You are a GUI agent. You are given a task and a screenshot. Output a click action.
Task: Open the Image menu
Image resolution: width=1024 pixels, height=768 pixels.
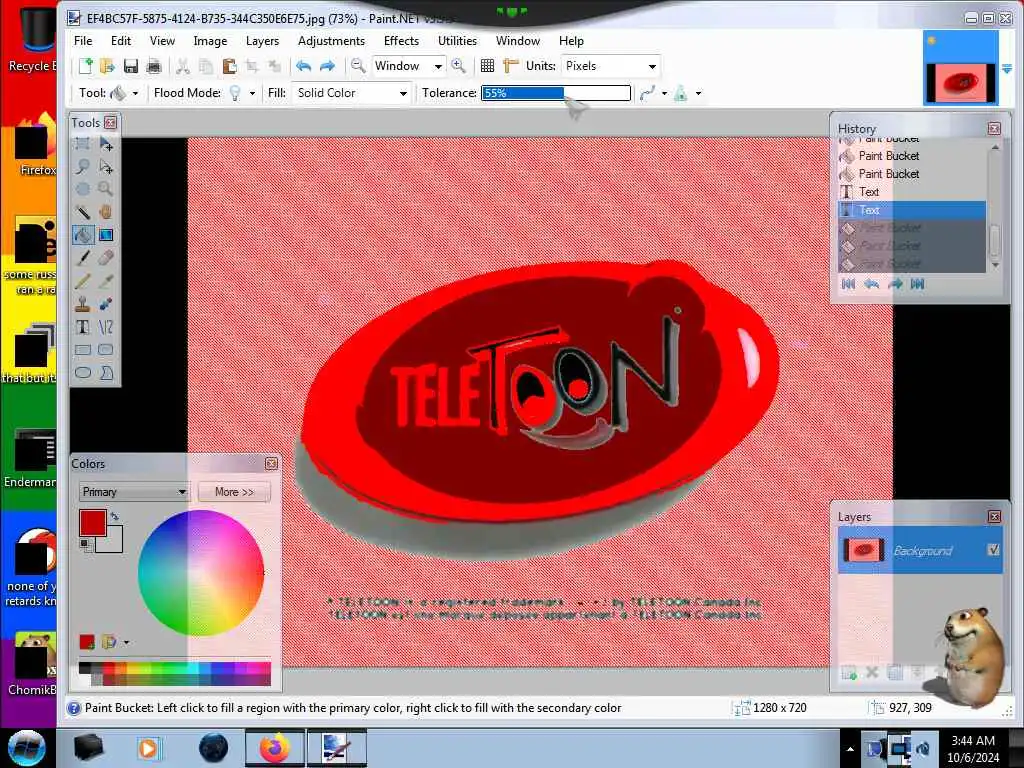[x=210, y=40]
